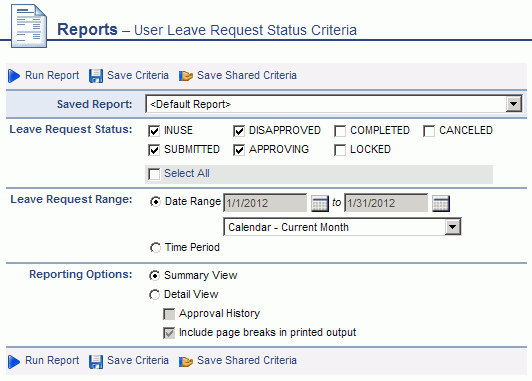Click the bottom Run Report link

click(x=52, y=360)
